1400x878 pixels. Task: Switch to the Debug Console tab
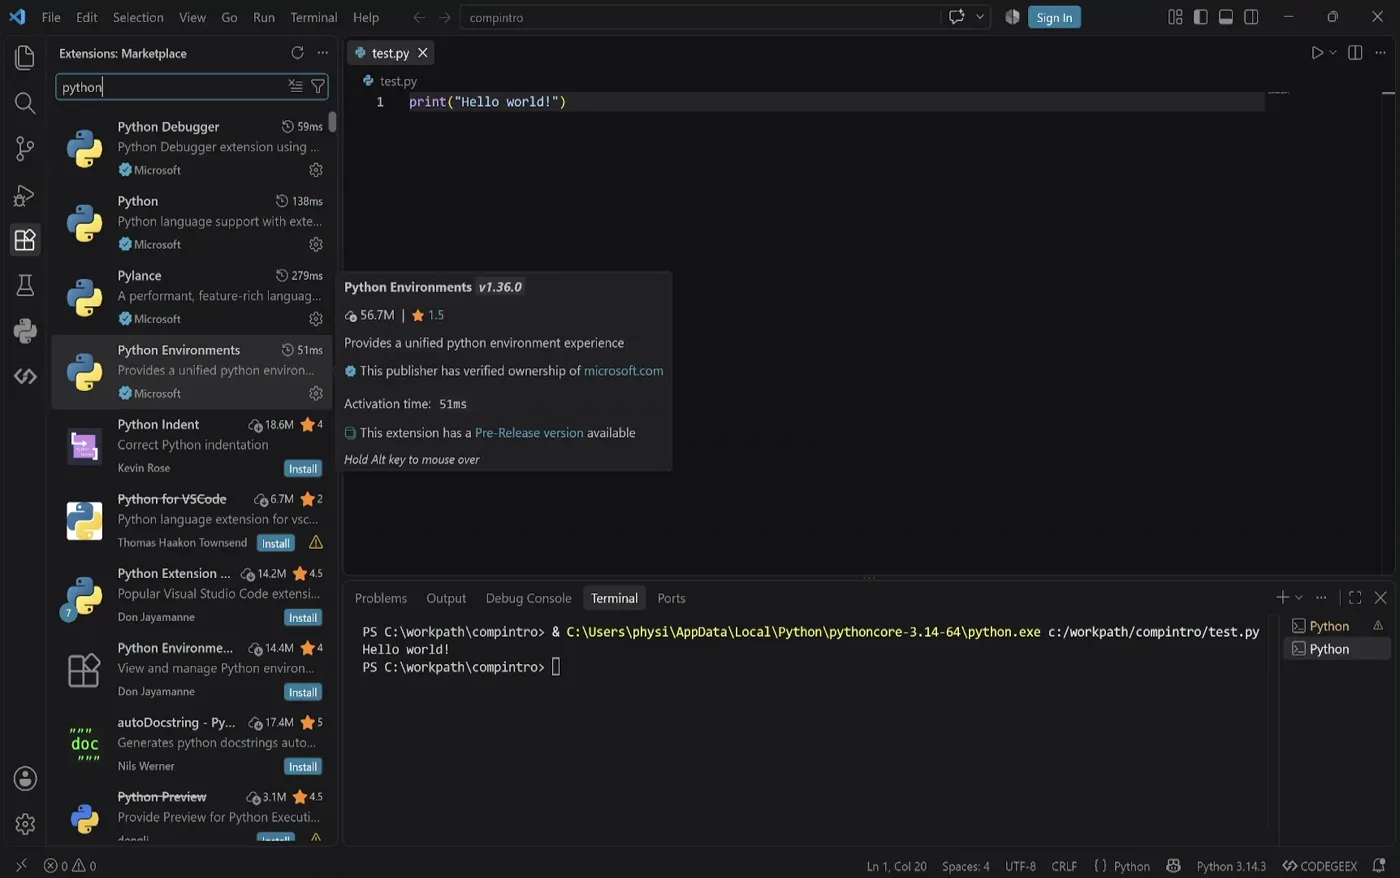point(528,598)
